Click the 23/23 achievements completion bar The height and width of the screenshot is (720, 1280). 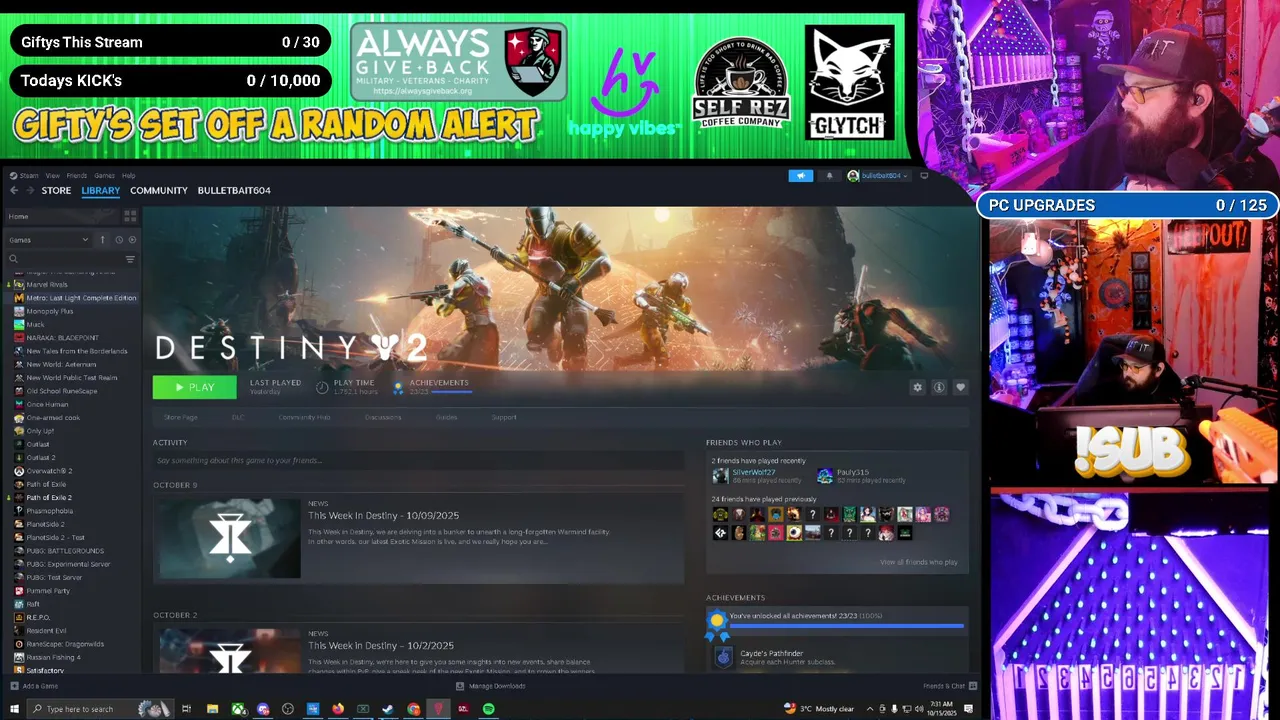click(847, 625)
